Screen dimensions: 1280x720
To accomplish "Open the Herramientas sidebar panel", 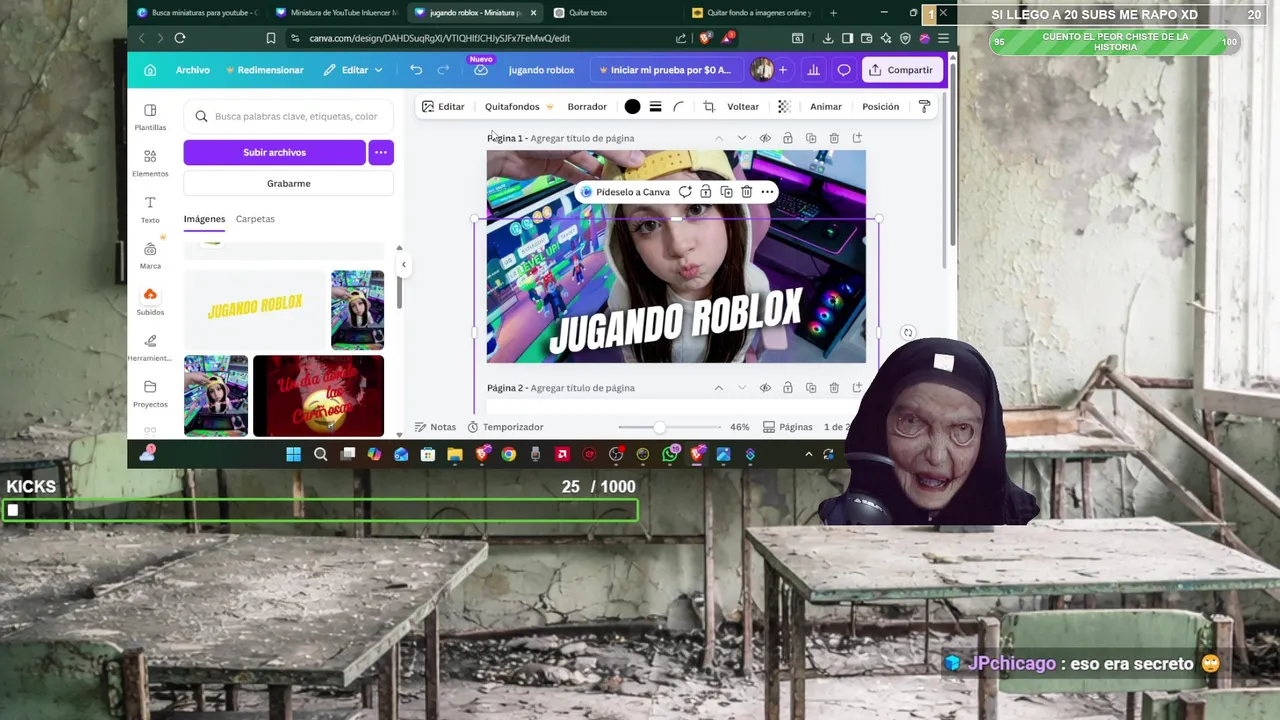I will [x=150, y=347].
